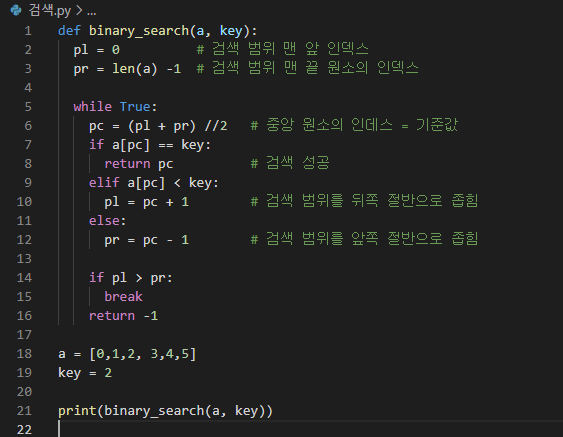
Task: Open the 검색.py breadcrumb item
Action: pyautogui.click(x=50, y=10)
